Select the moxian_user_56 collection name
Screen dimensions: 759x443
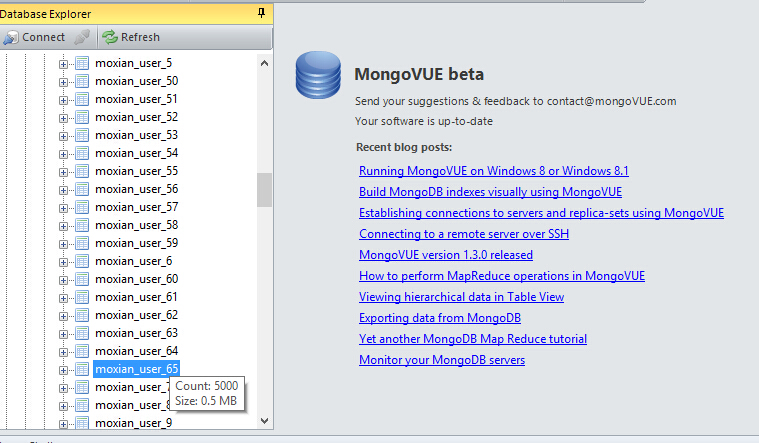[137, 189]
